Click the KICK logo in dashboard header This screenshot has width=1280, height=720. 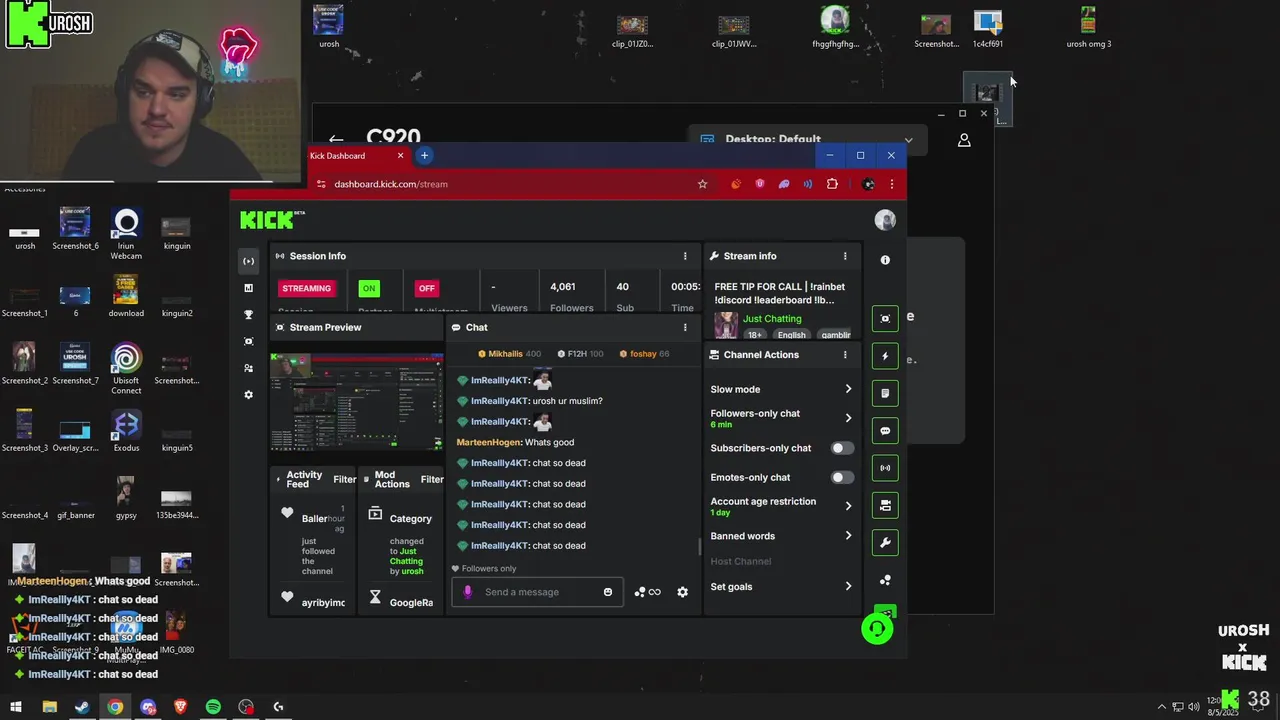272,220
